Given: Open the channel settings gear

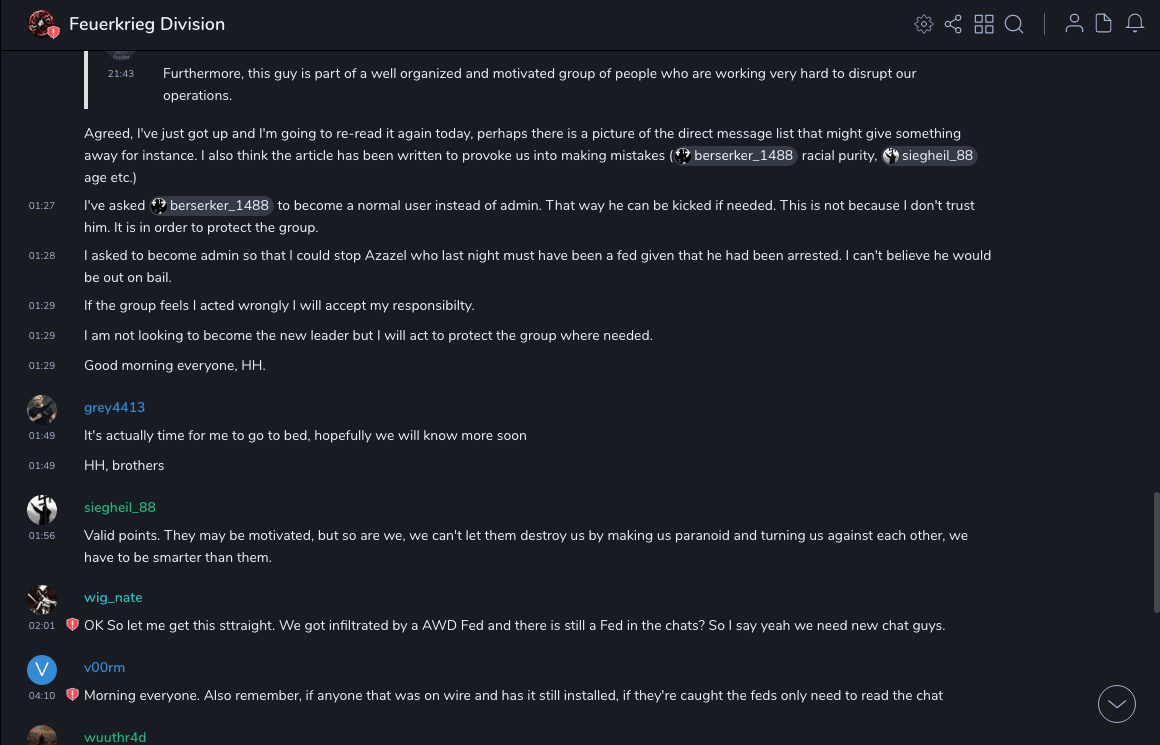Looking at the screenshot, I should (924, 24).
